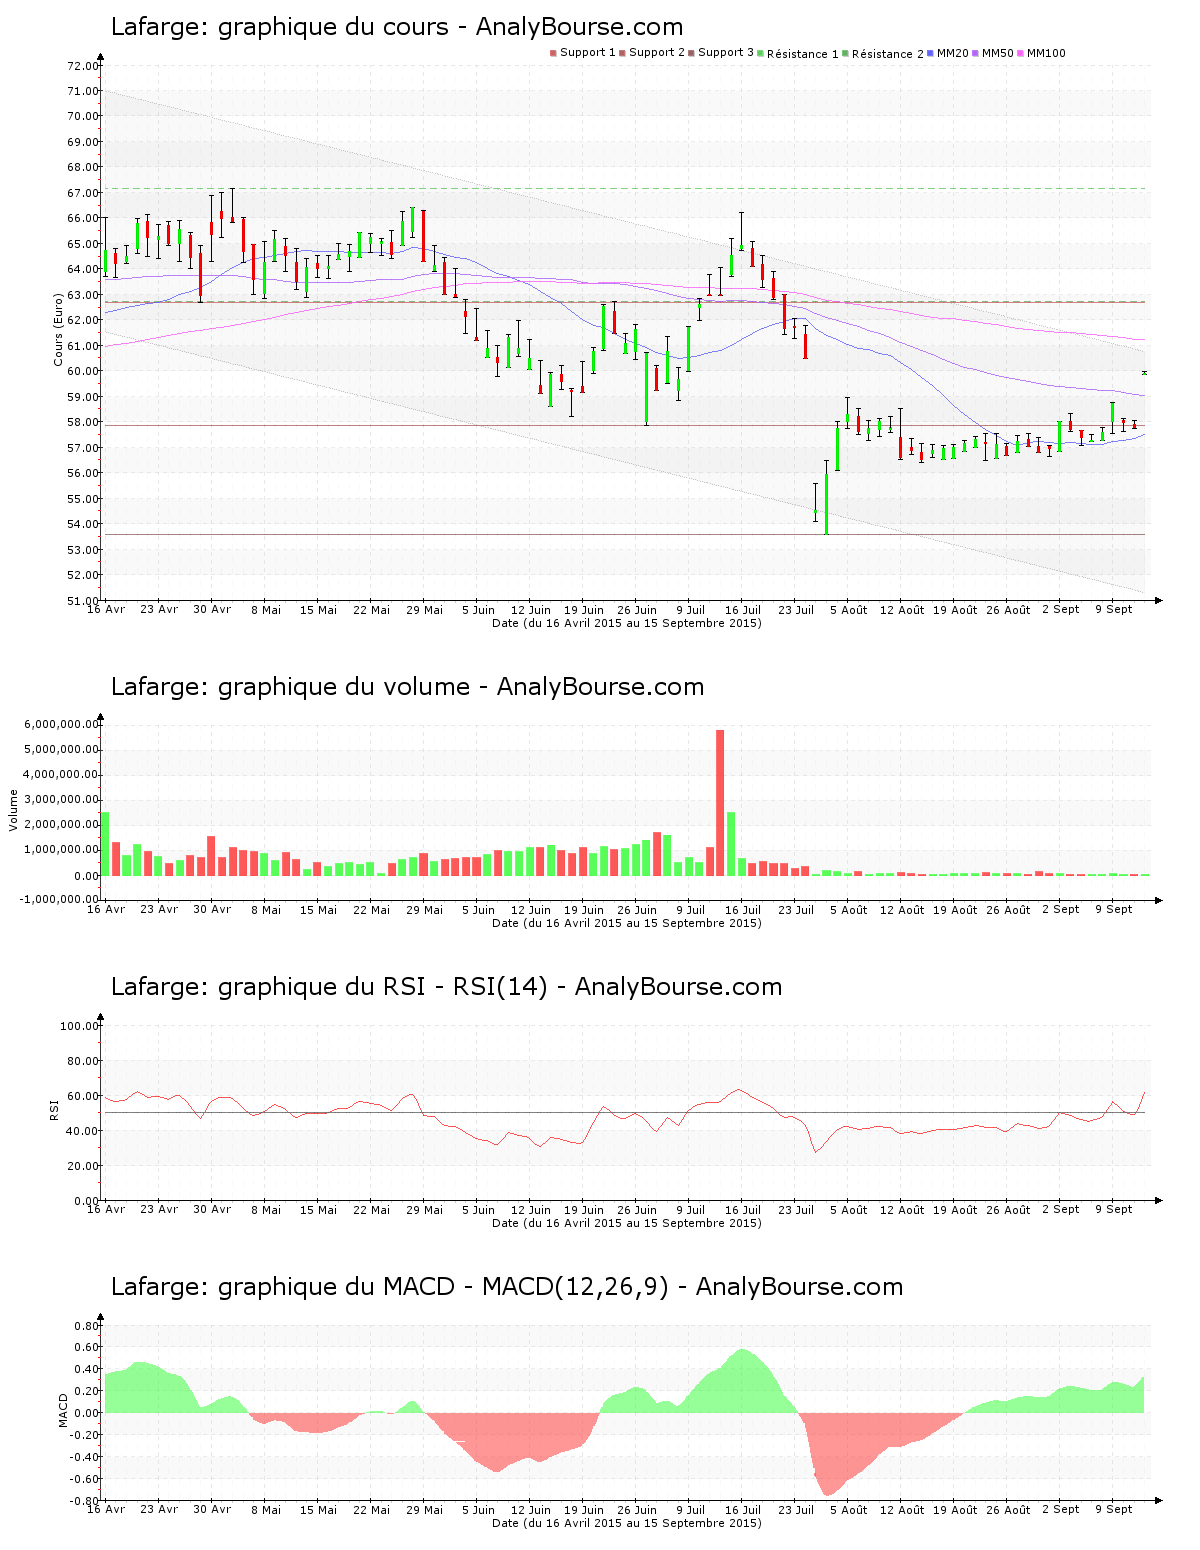The height and width of the screenshot is (1550, 1200).
Task: Click the 'Cours (Euro)' axis label
Action: pyautogui.click(x=58, y=329)
